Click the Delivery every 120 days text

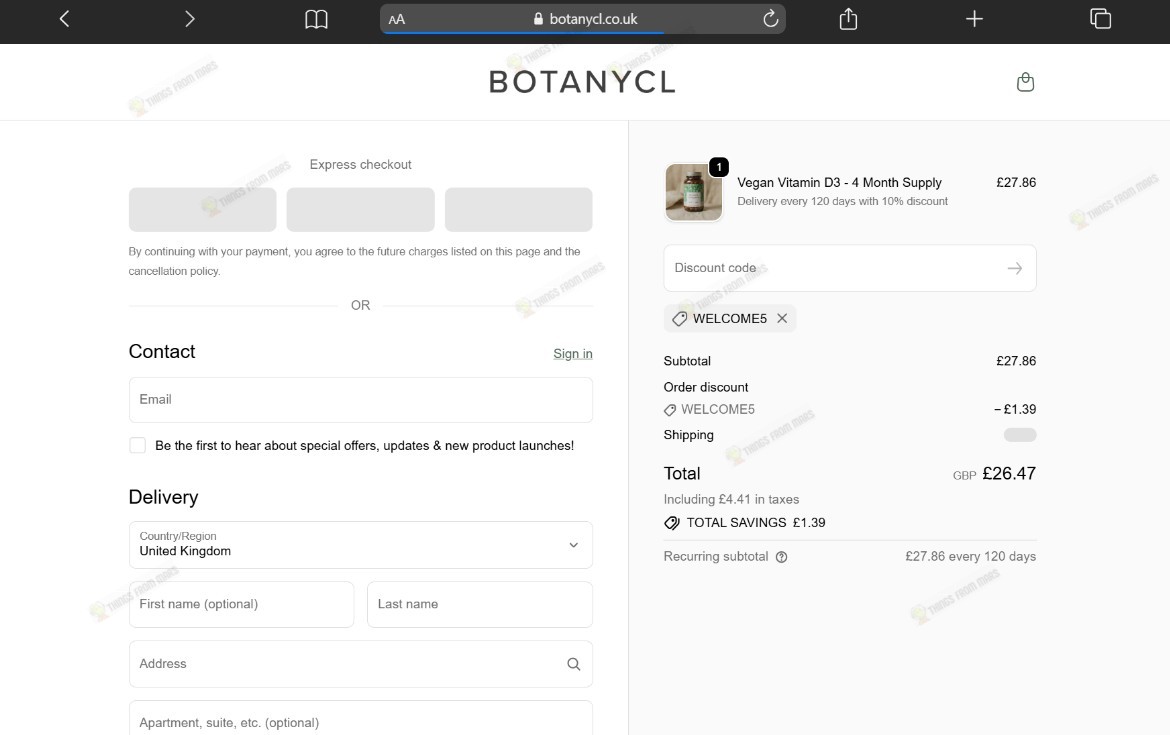click(842, 201)
